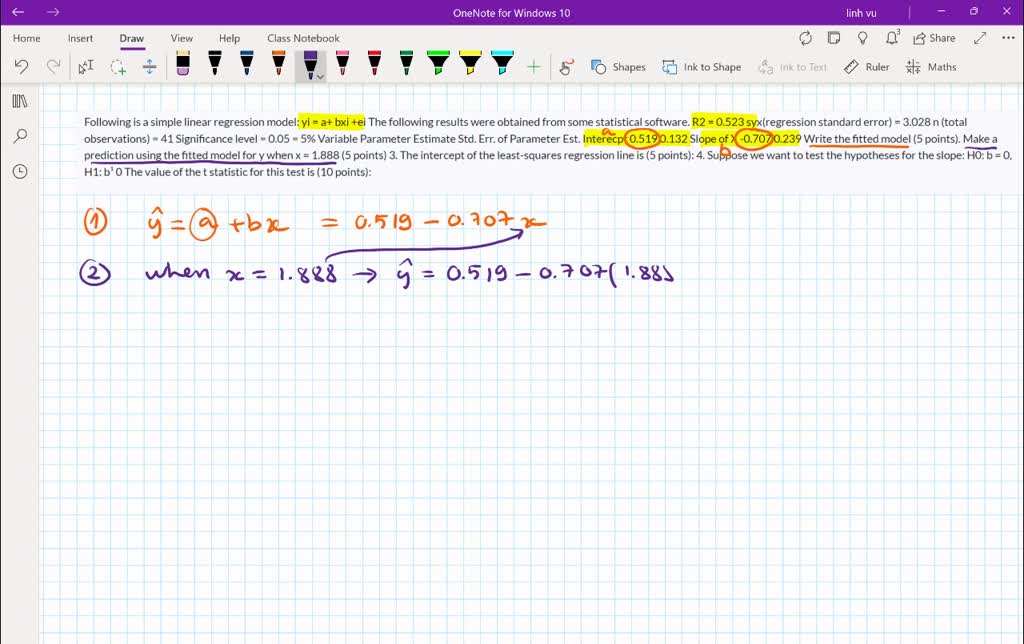Open the Maths assistant

(931, 66)
